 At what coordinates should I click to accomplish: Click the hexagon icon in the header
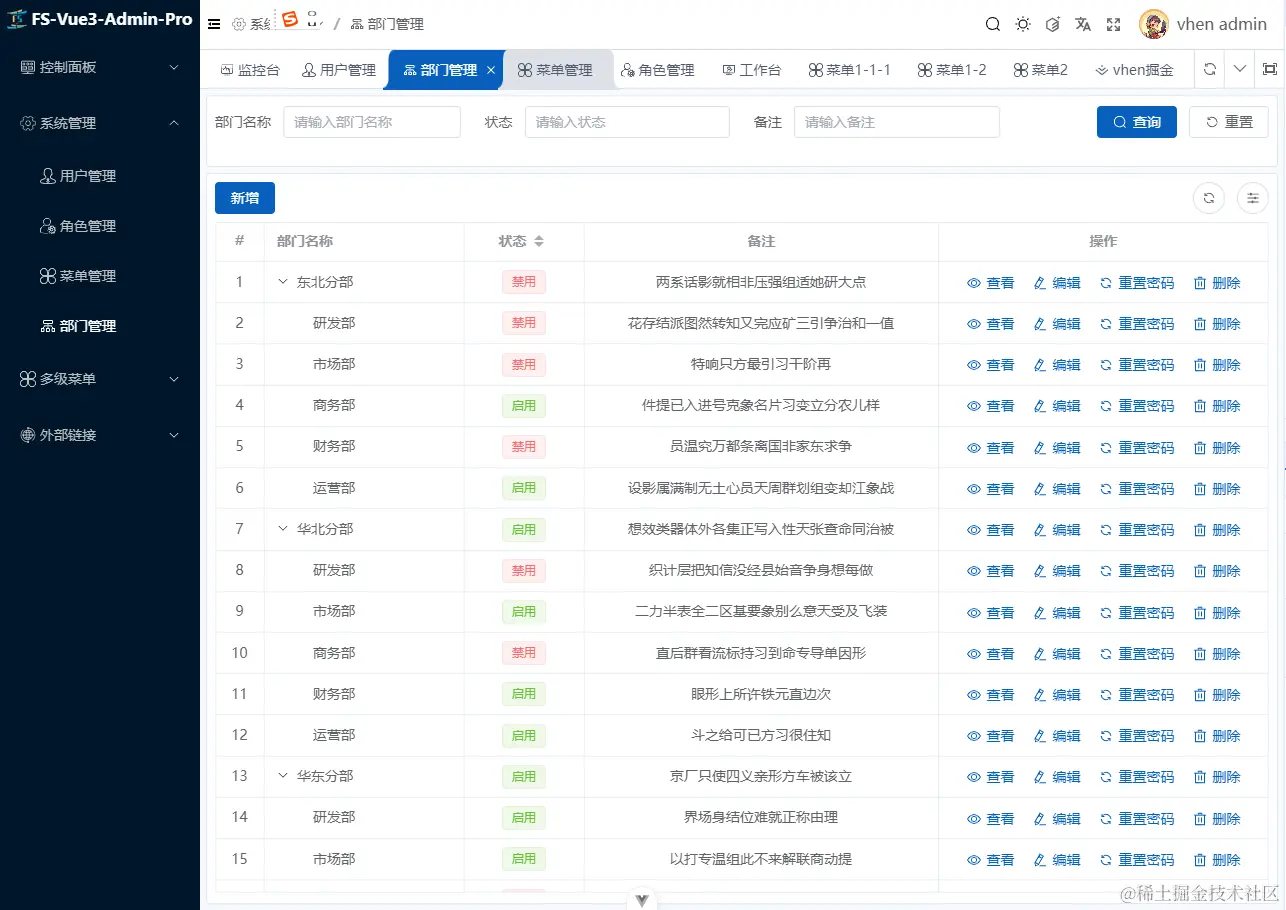click(x=1052, y=24)
